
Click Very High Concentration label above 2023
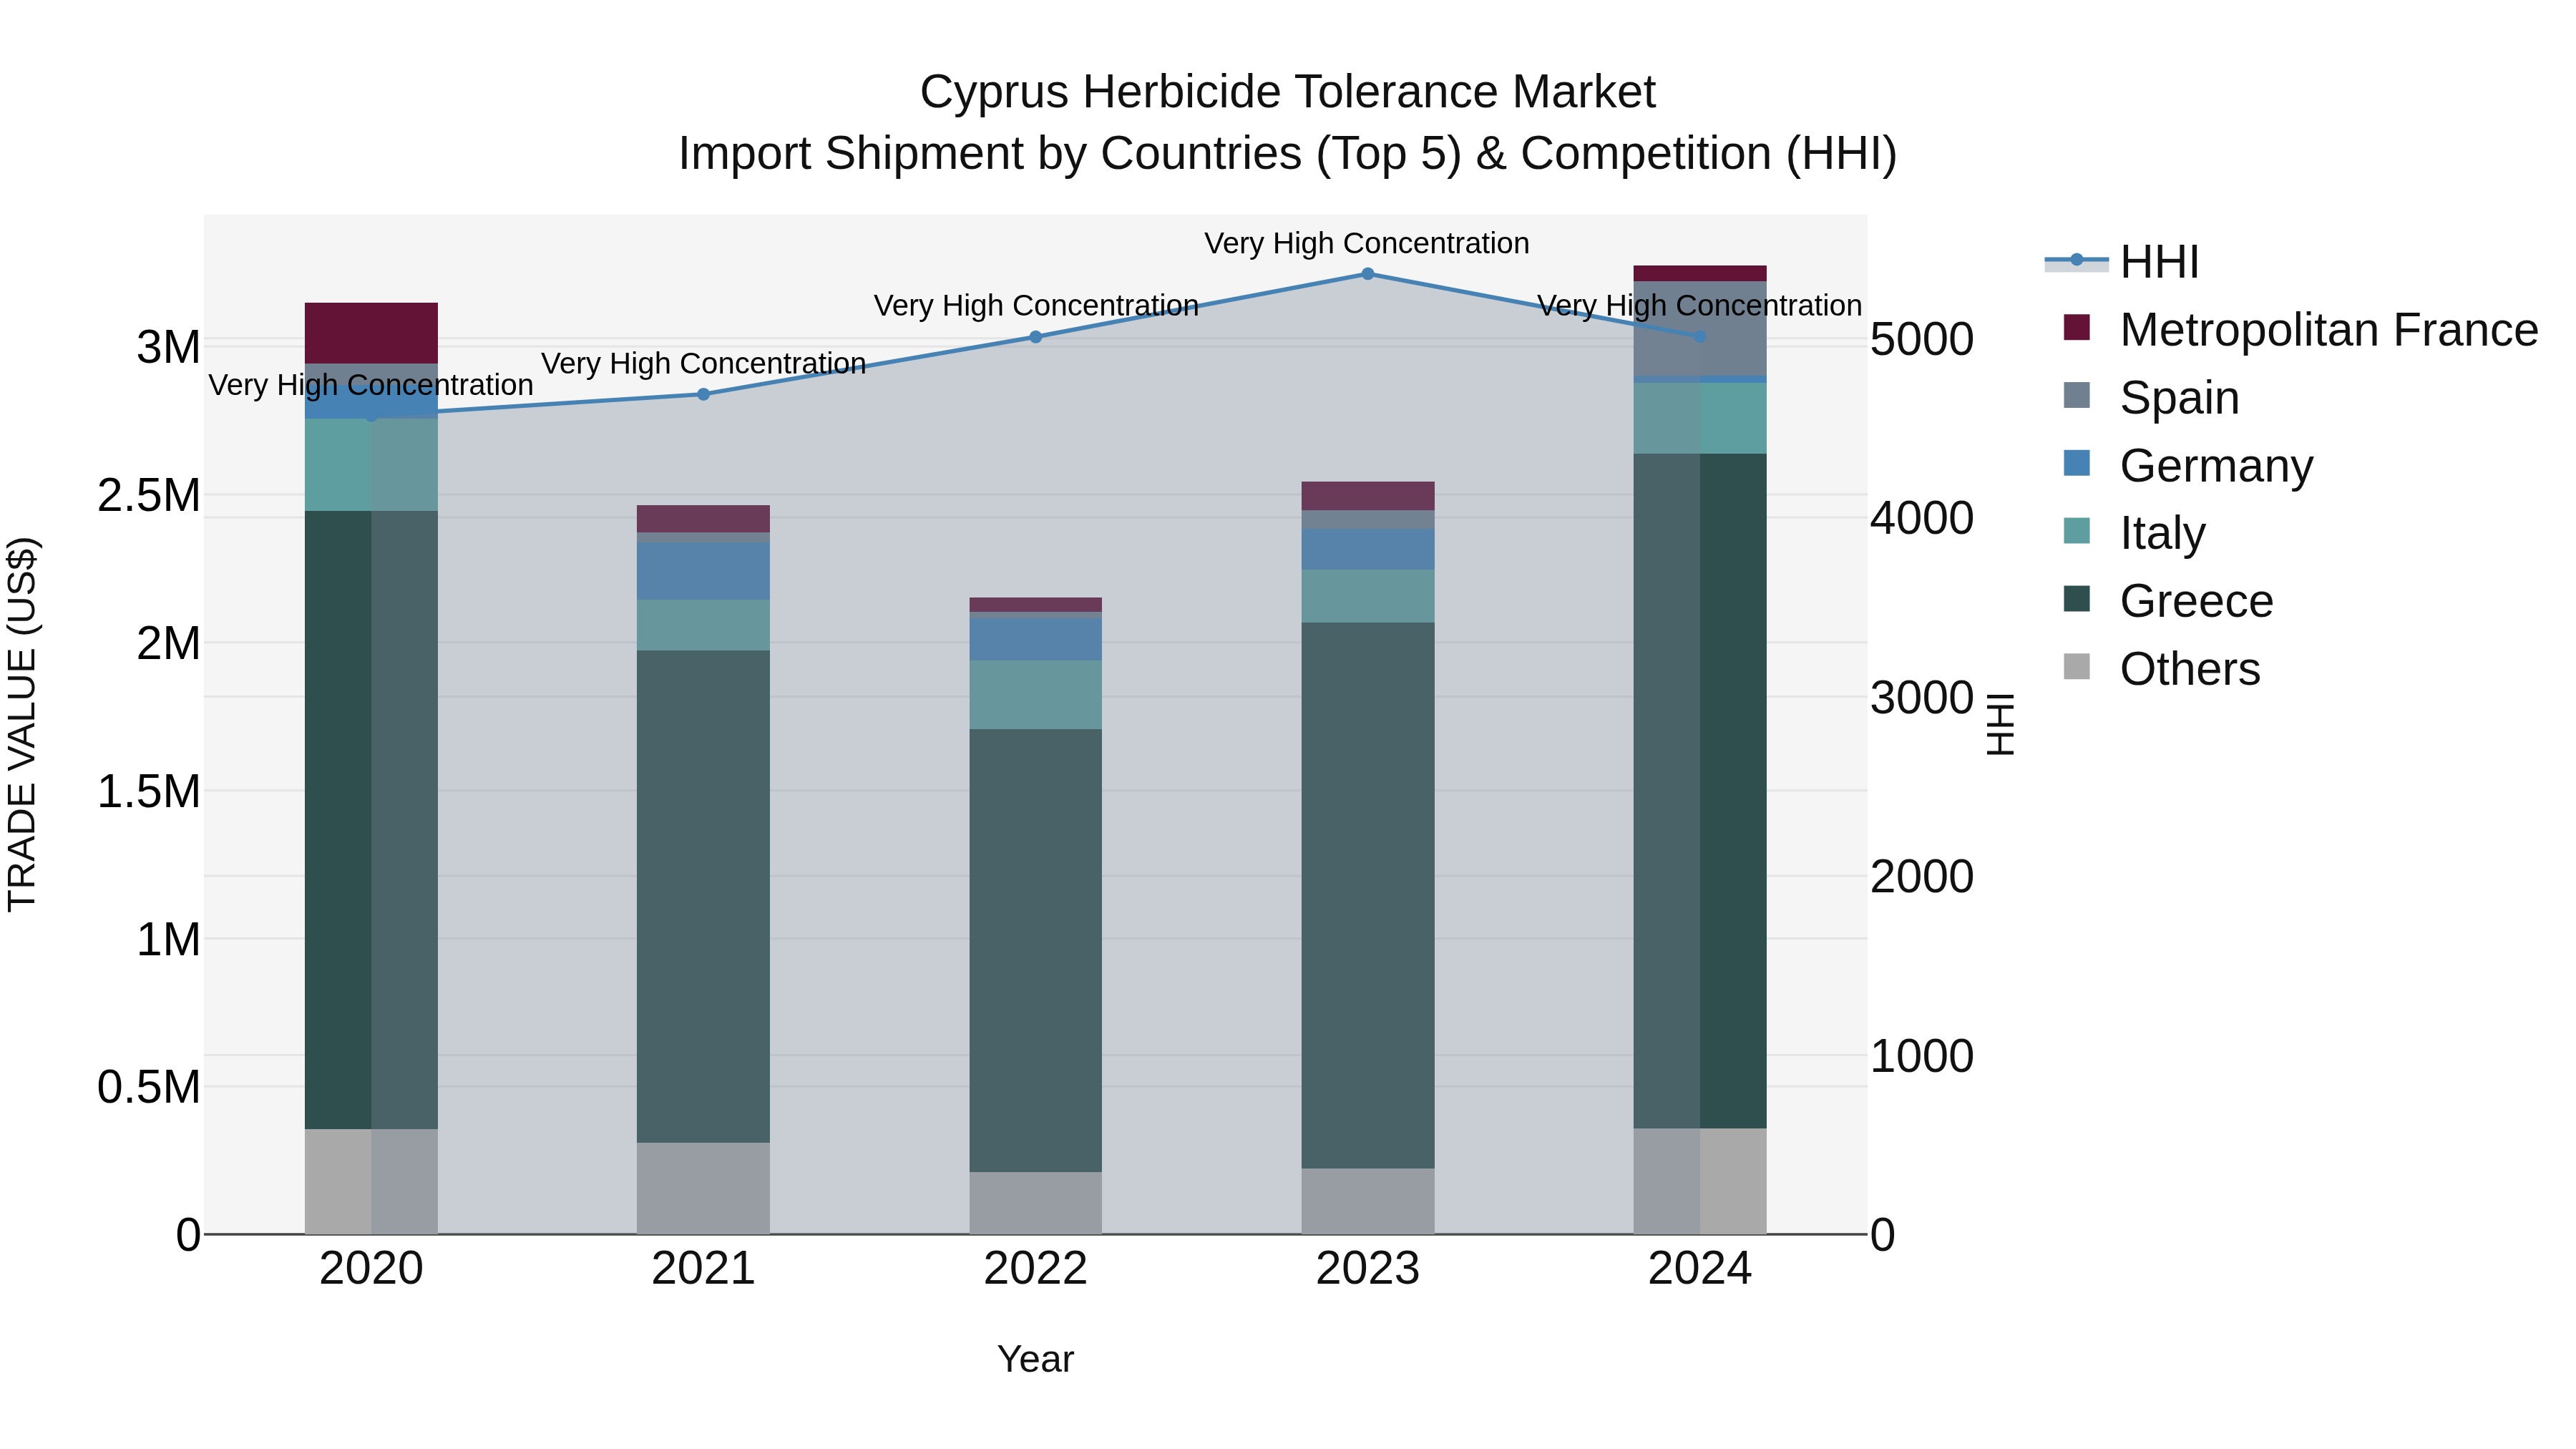[1367, 243]
